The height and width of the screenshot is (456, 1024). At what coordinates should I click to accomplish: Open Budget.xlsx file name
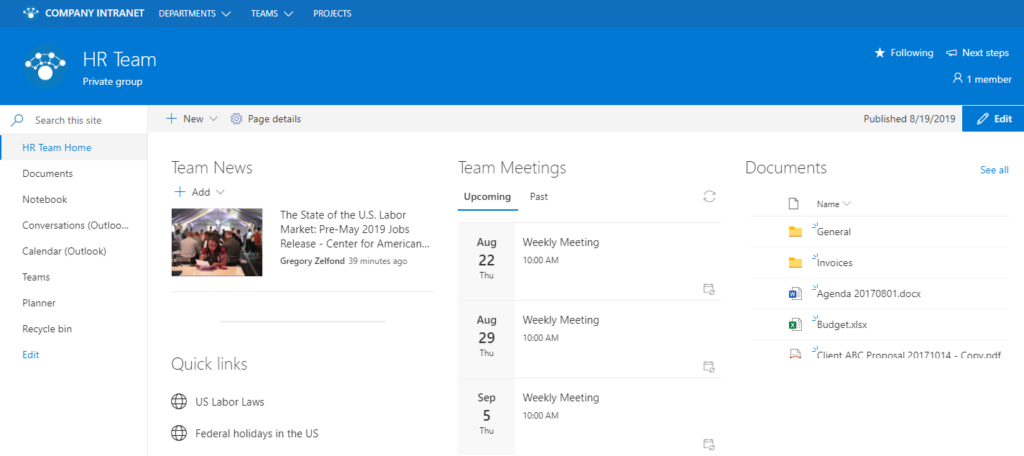point(842,325)
